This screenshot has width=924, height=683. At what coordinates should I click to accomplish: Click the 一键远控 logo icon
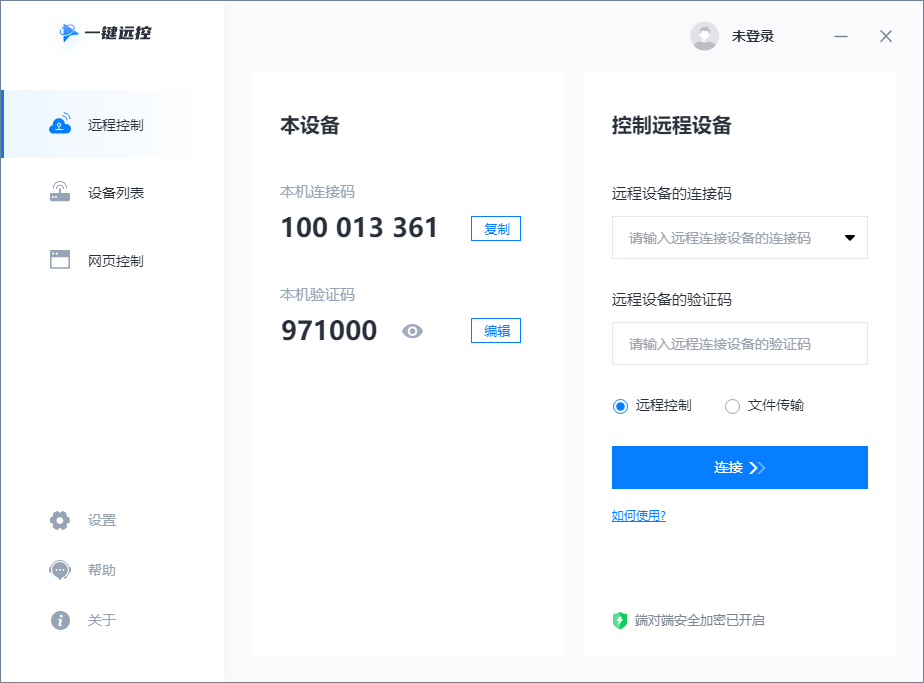coord(68,33)
